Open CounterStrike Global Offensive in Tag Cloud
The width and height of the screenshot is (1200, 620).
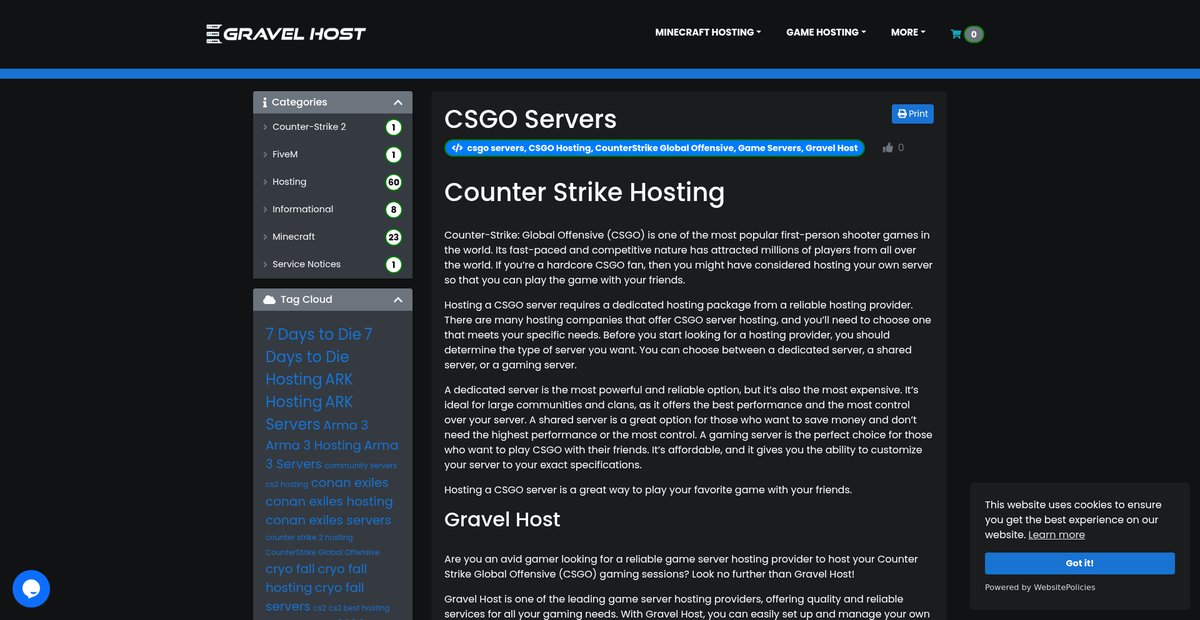click(322, 552)
